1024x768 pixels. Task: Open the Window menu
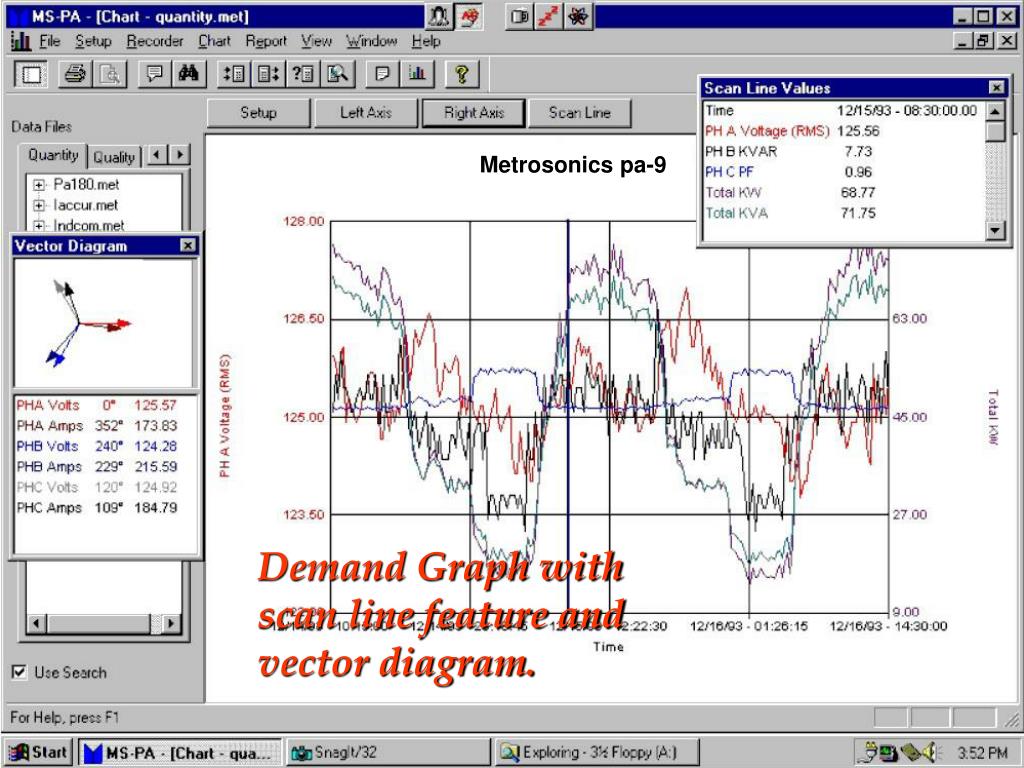tap(372, 41)
